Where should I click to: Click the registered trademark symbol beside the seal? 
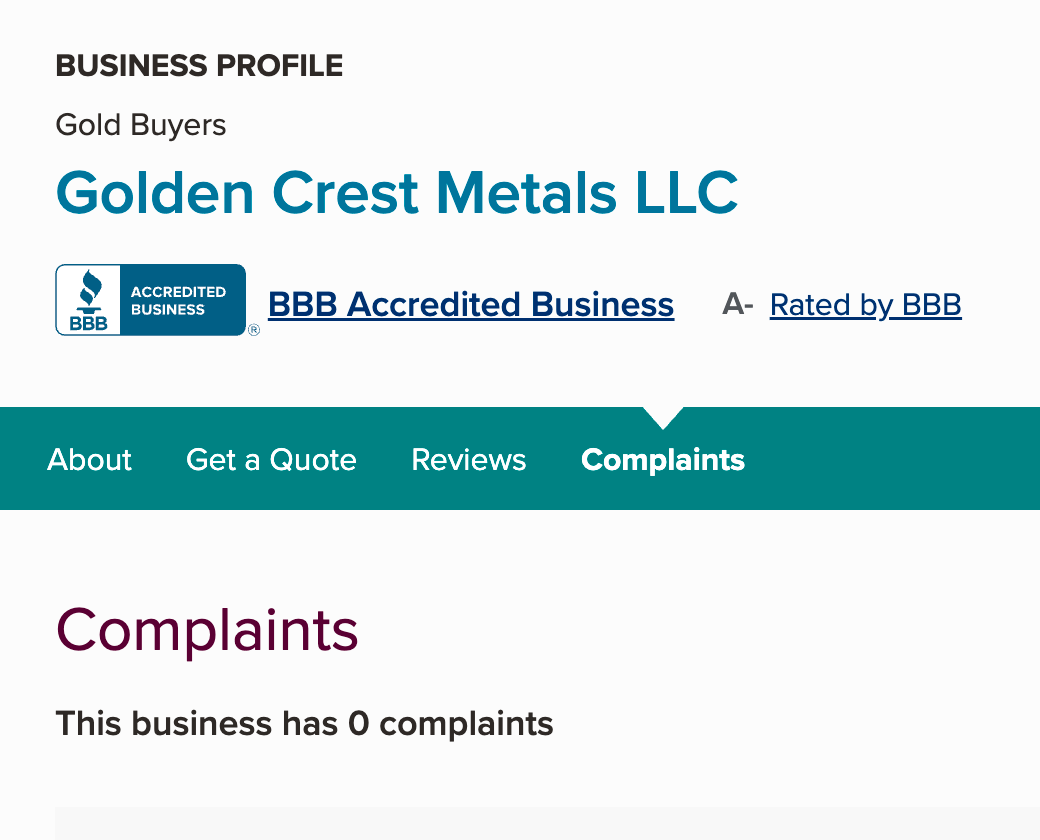253,329
